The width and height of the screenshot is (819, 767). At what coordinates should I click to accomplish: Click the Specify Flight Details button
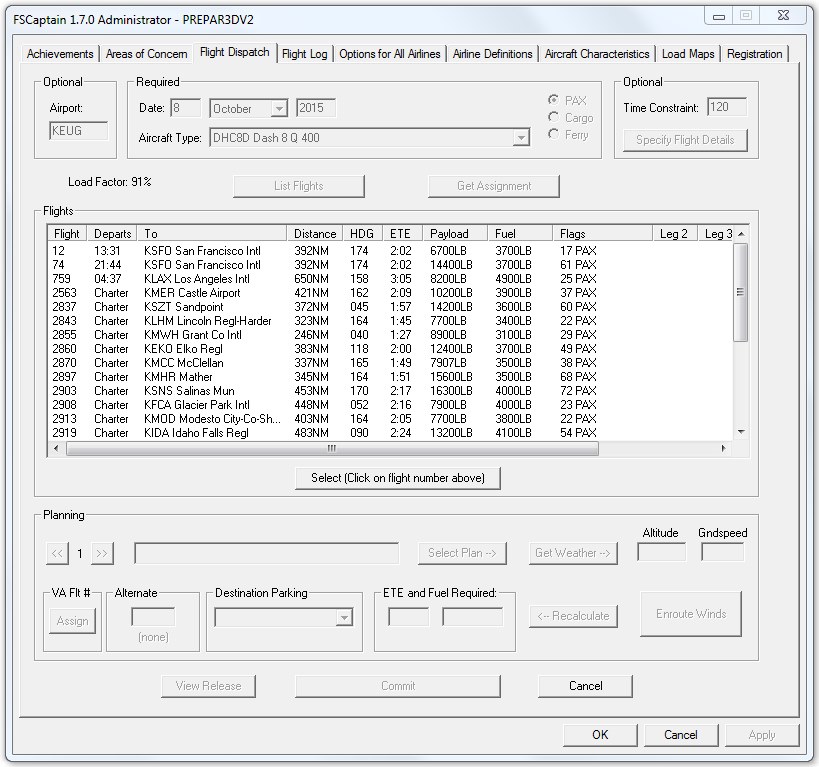(x=685, y=140)
